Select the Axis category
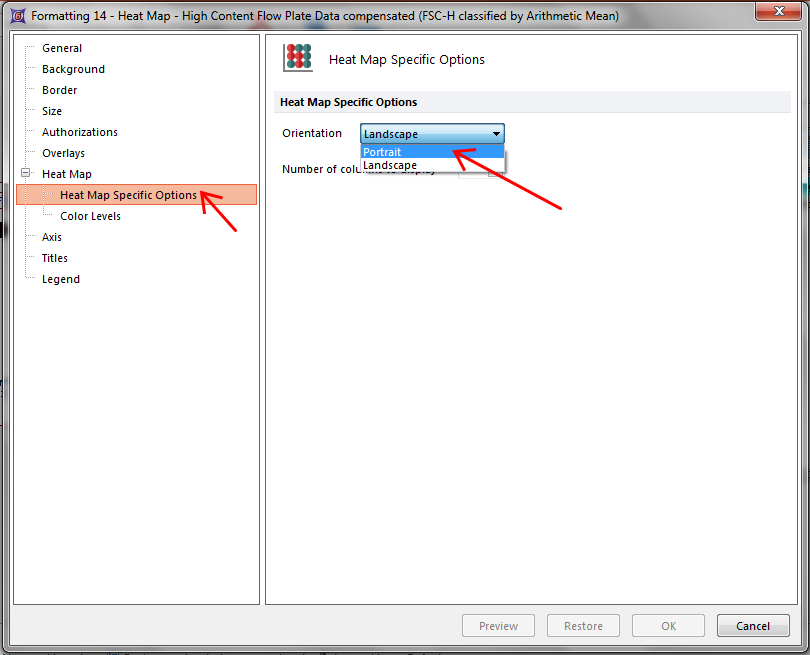 click(x=52, y=237)
